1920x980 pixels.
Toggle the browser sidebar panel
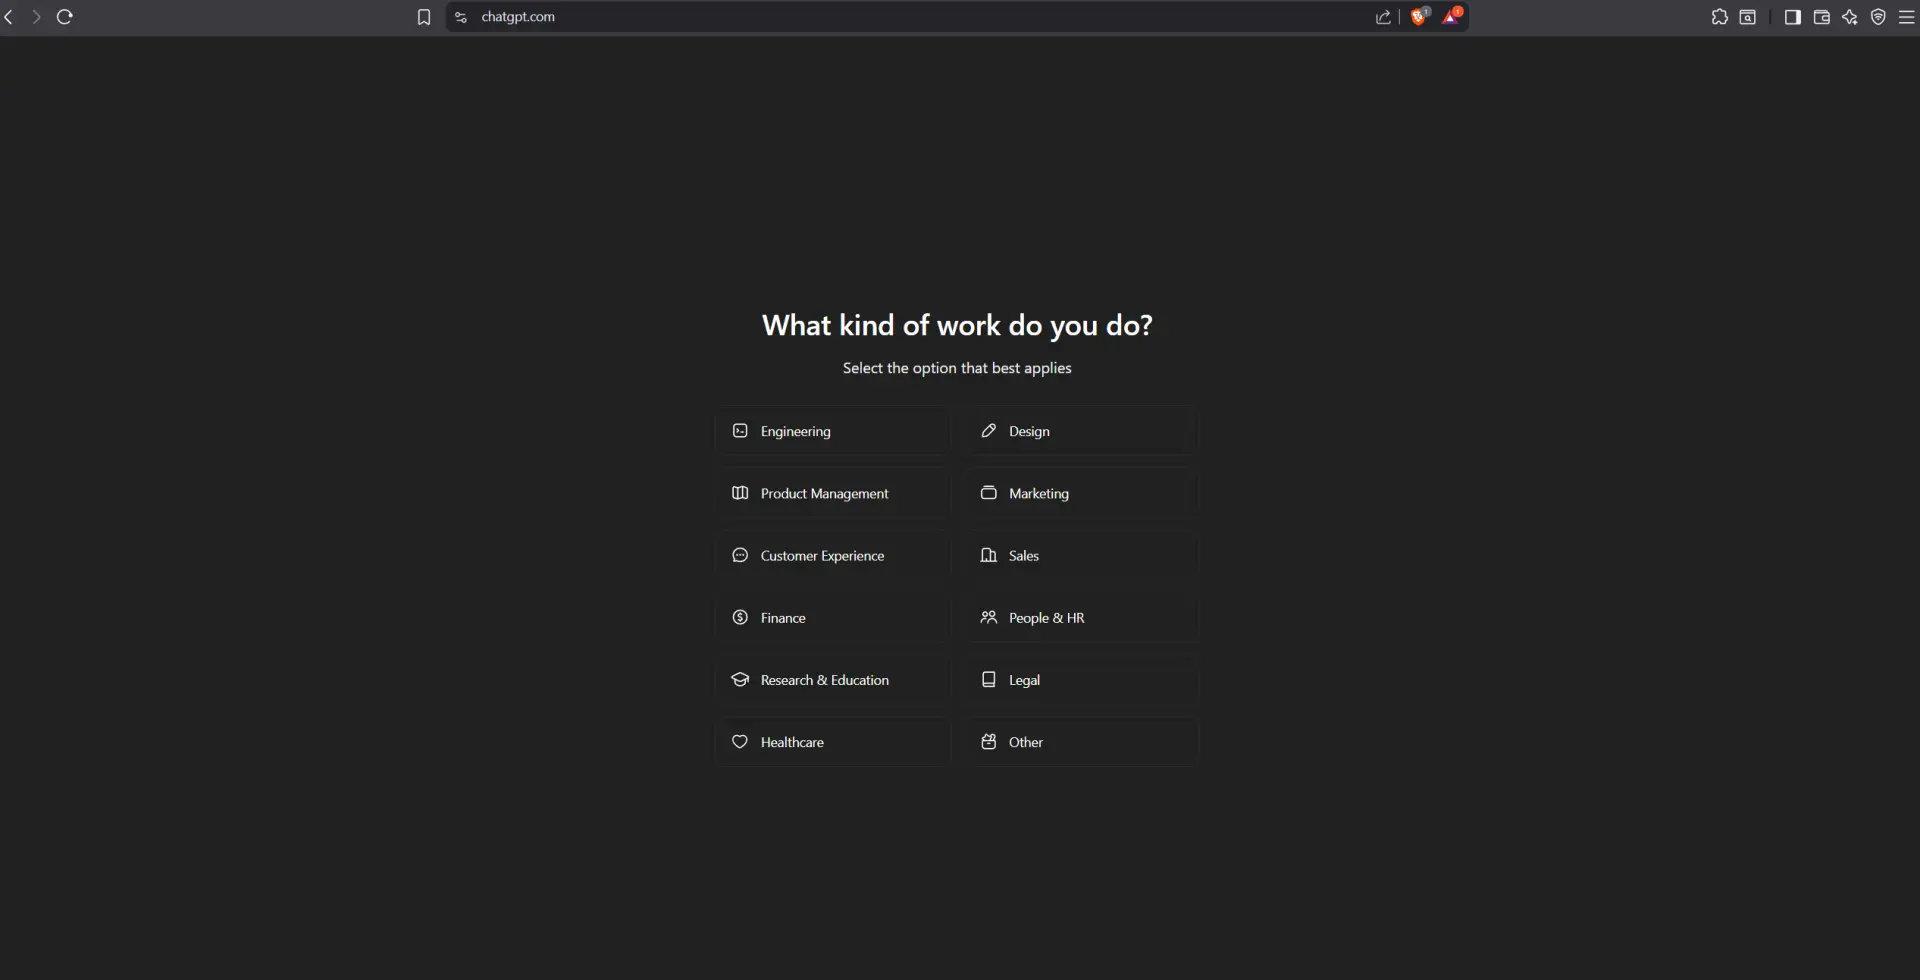tap(1793, 17)
